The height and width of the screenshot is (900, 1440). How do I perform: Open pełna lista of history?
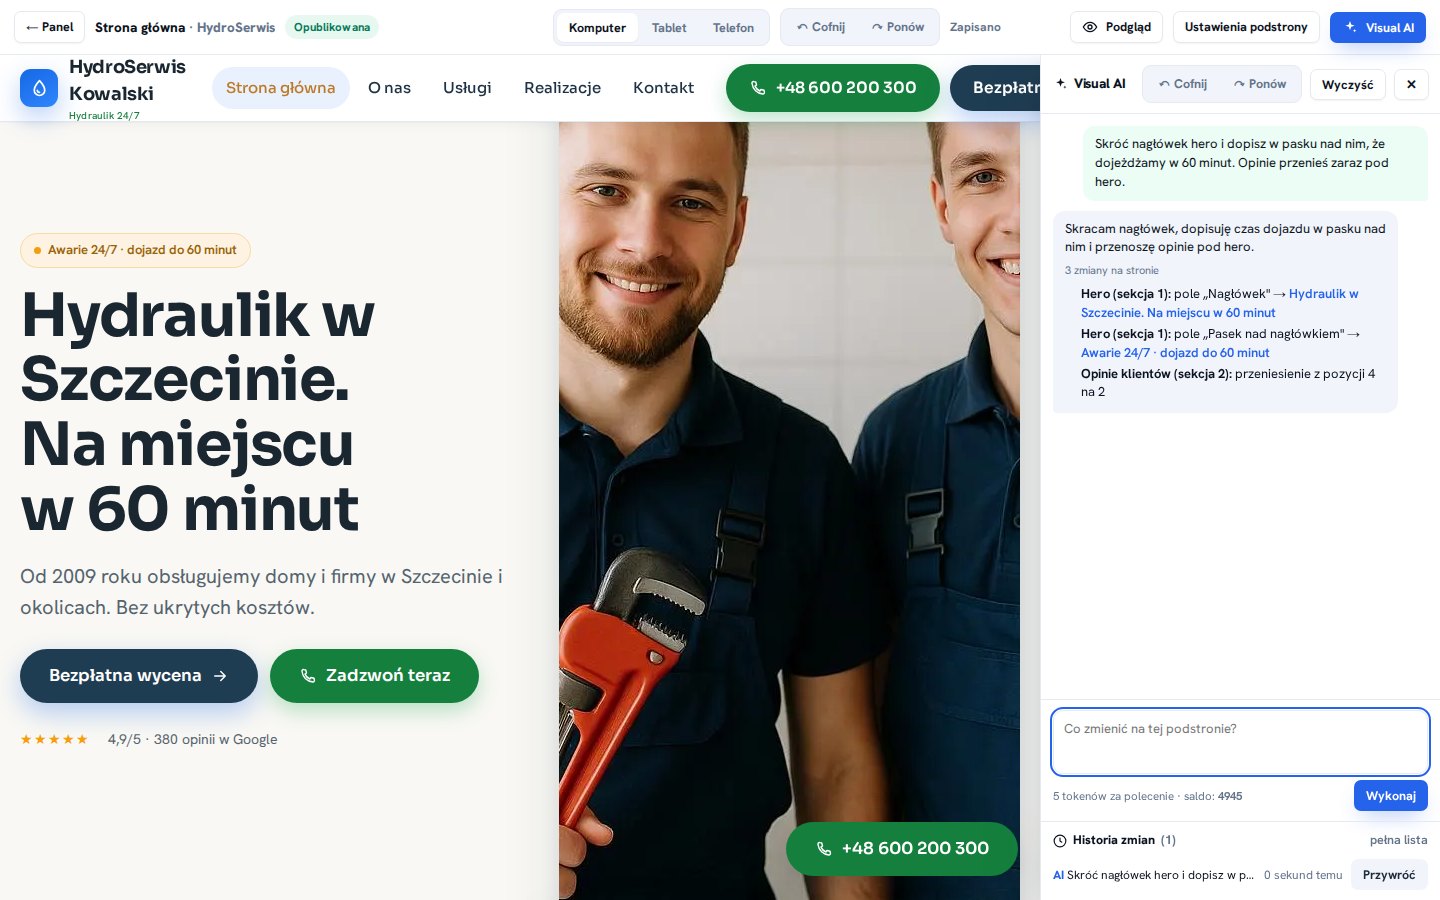[x=1398, y=840]
